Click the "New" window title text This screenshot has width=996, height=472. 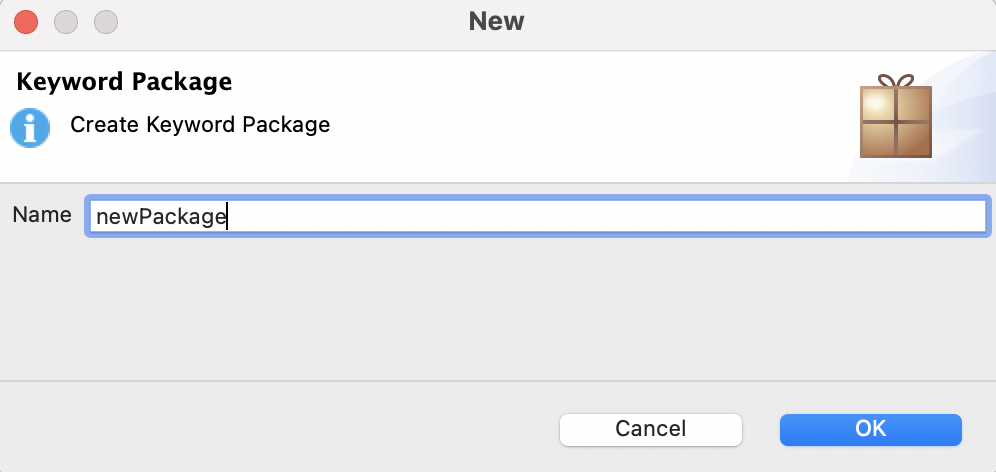point(497,21)
